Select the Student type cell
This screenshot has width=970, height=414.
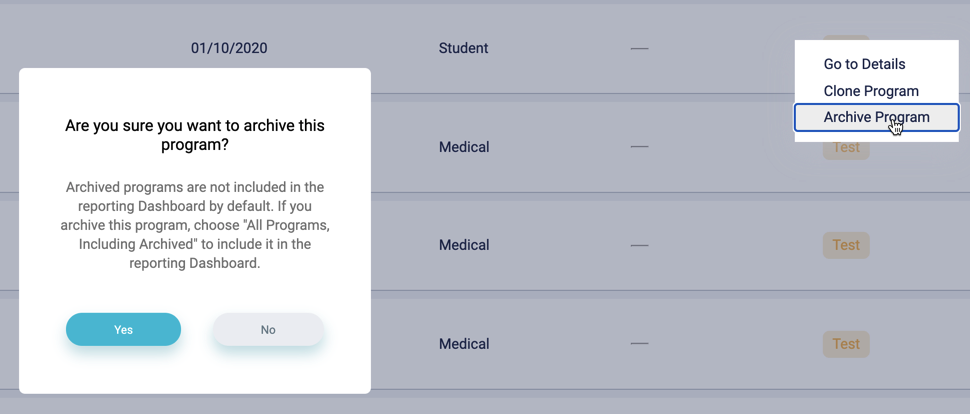click(x=463, y=48)
